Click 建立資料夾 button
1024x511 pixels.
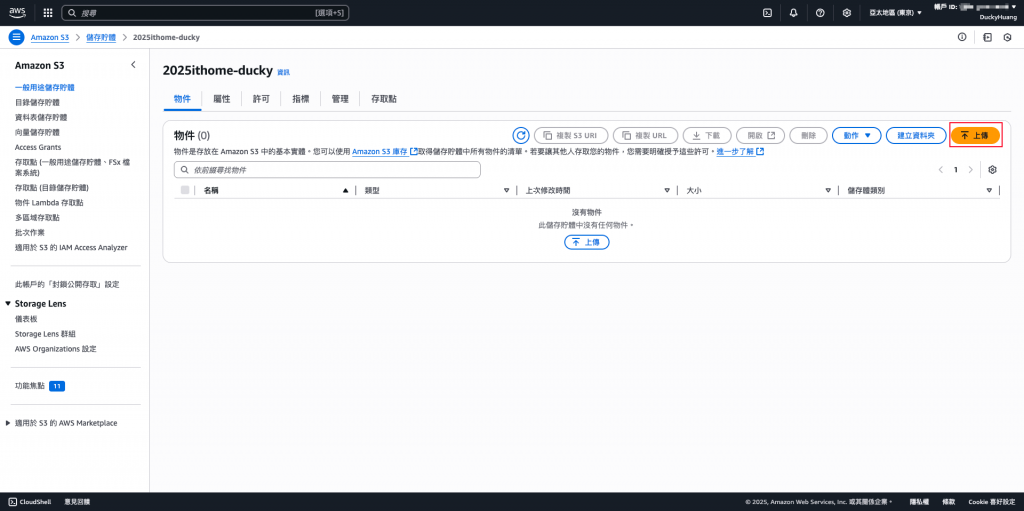click(916, 135)
